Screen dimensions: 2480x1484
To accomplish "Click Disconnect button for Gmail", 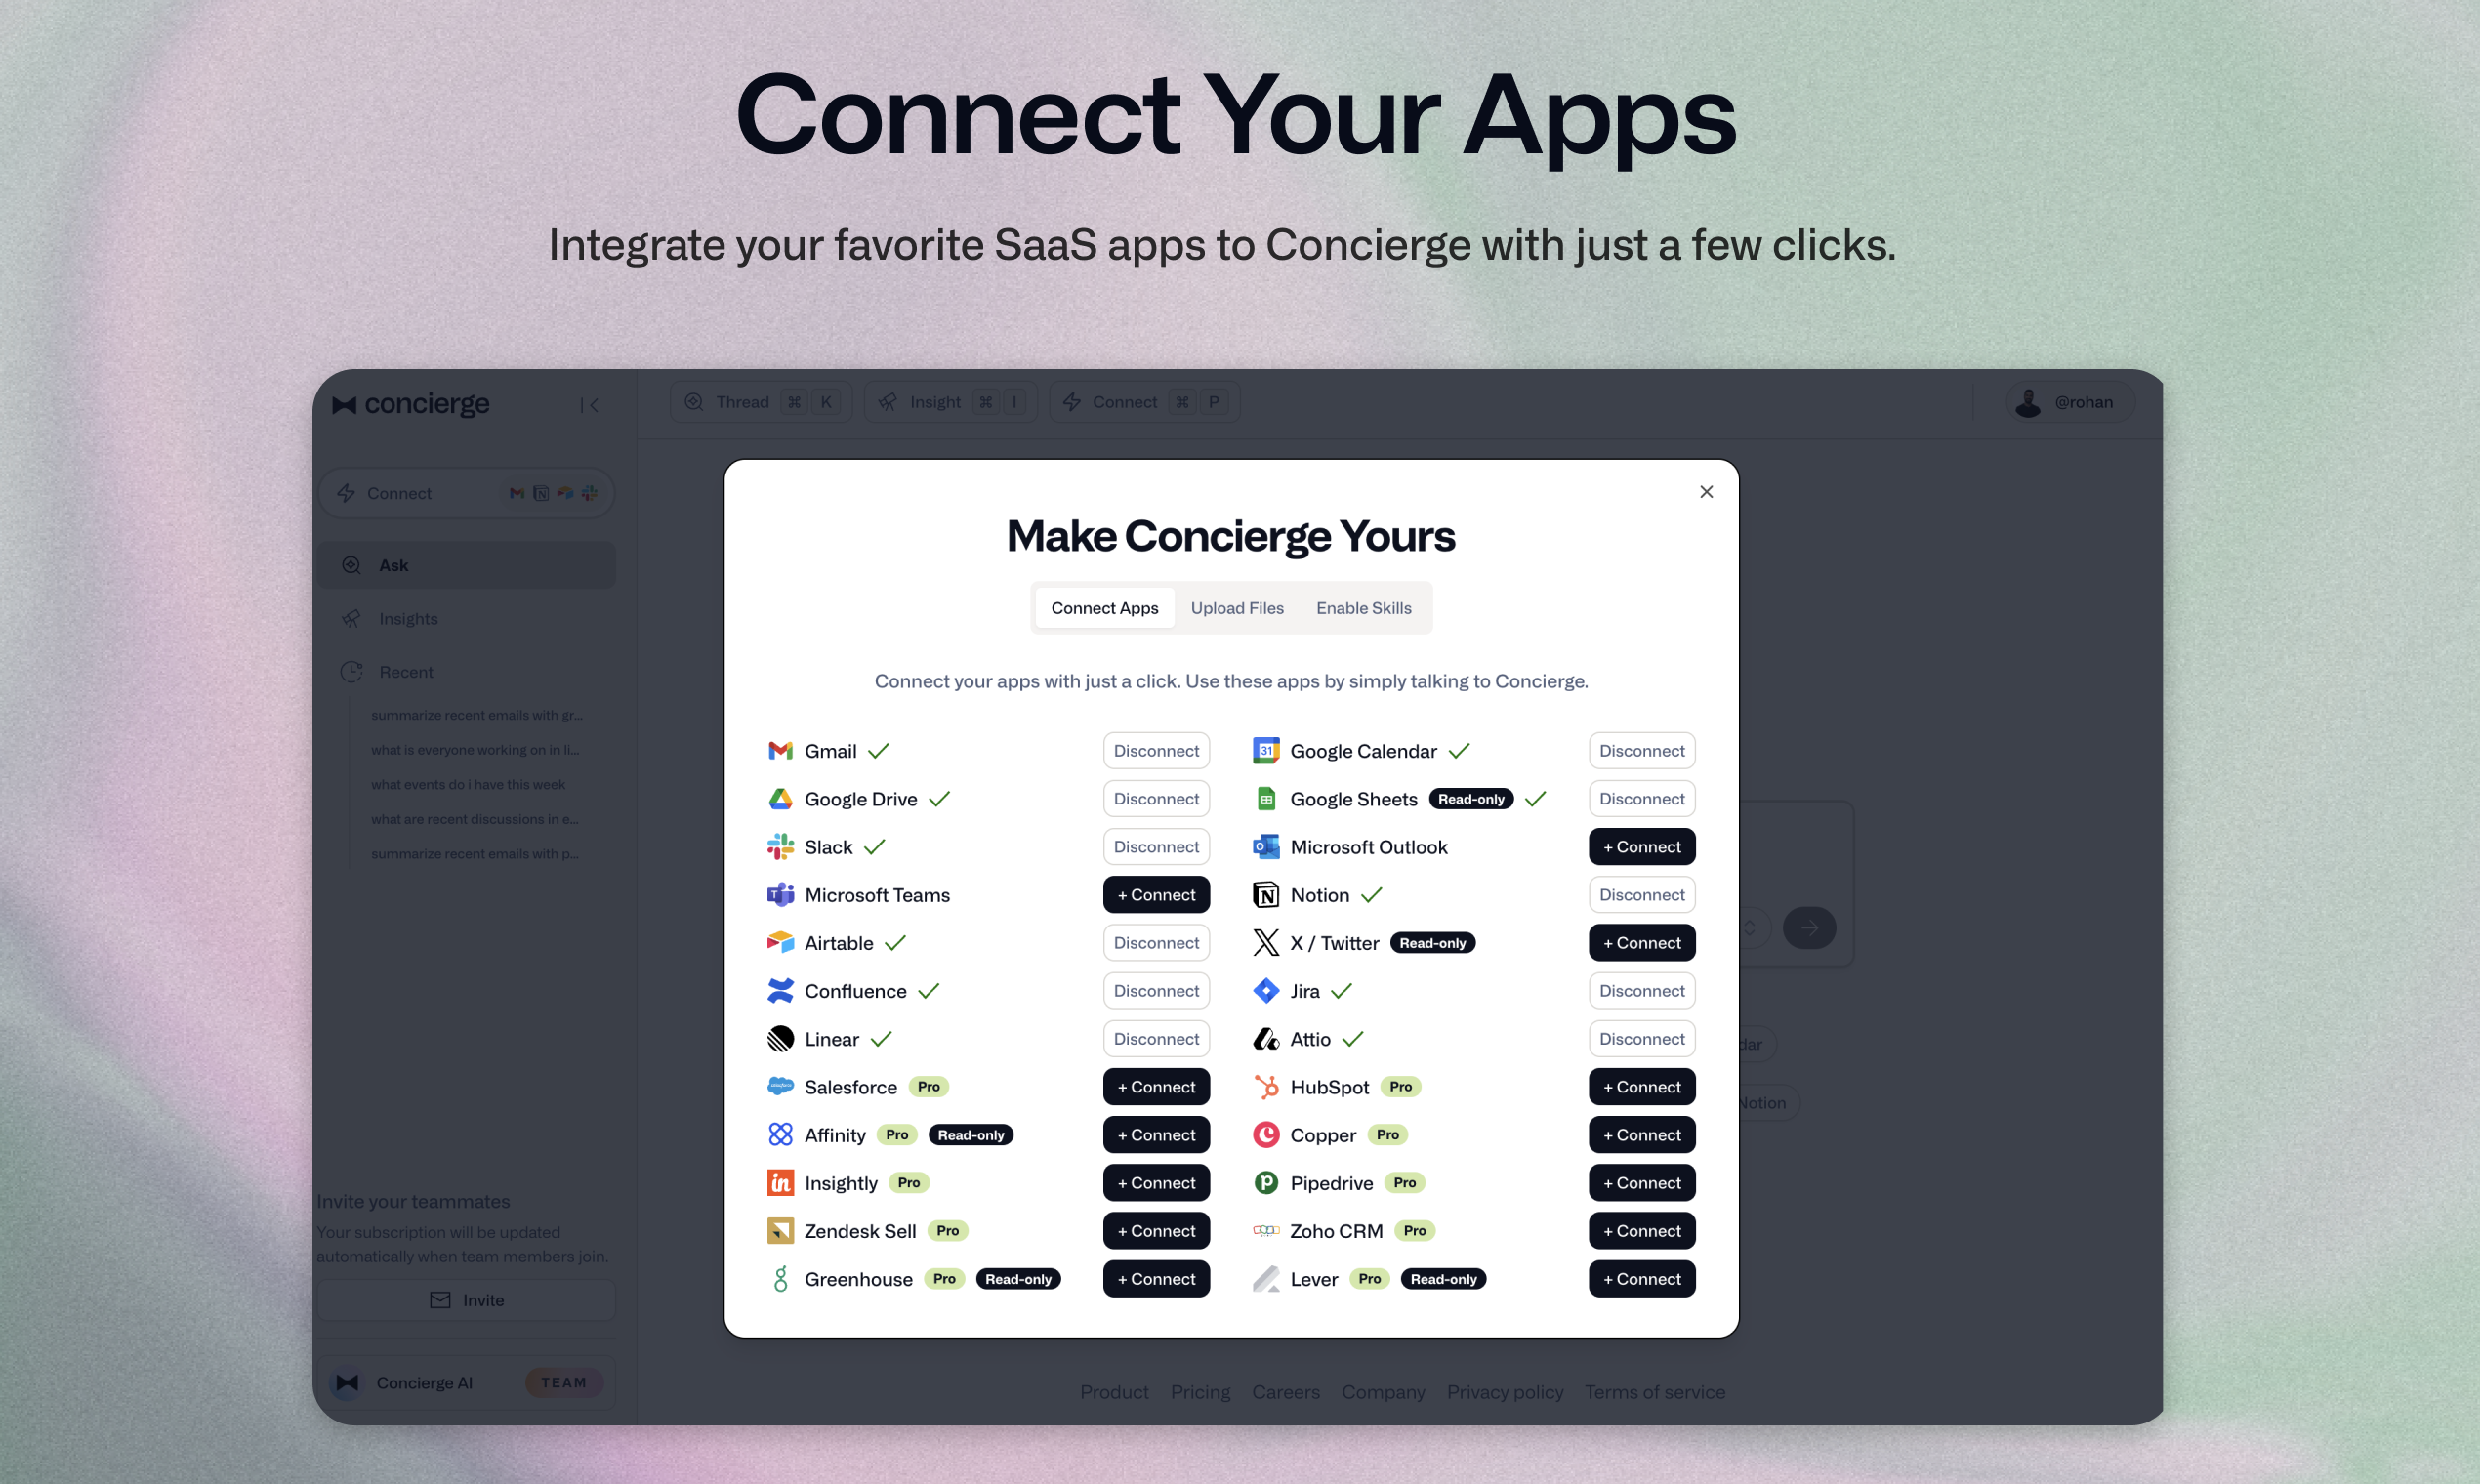I will pos(1157,749).
